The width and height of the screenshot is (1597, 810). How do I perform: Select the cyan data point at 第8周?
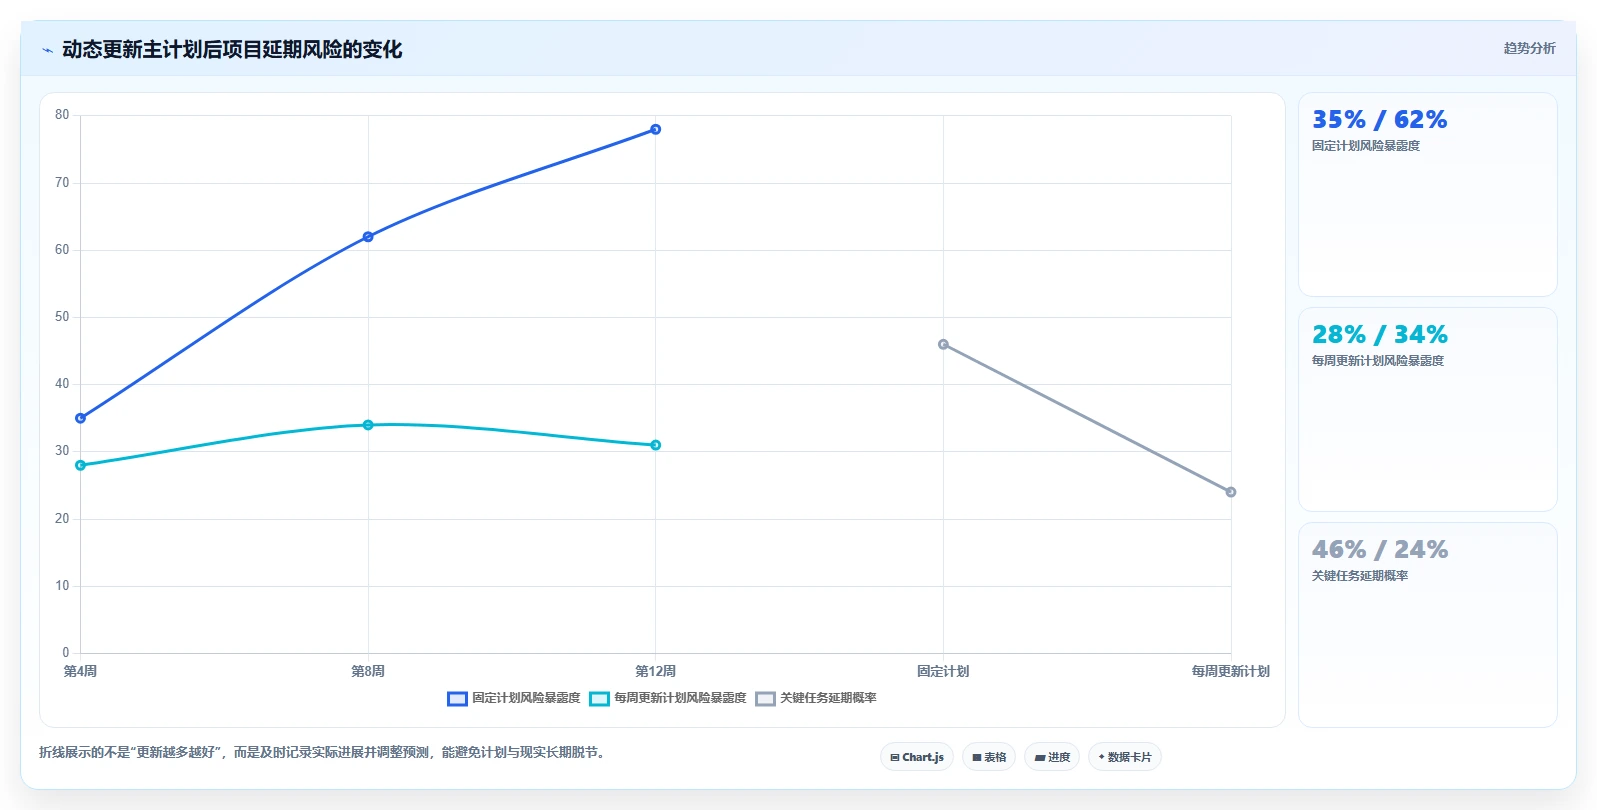pyautogui.click(x=368, y=425)
